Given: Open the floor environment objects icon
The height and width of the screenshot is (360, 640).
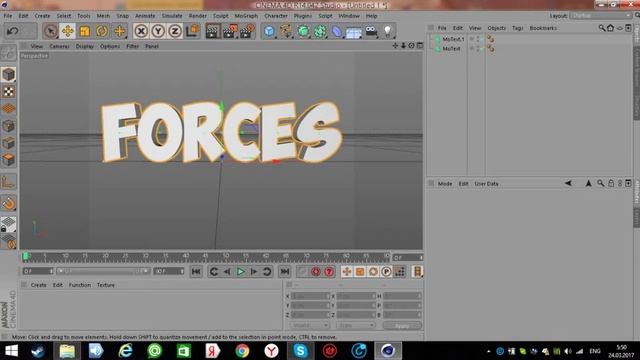Looking at the screenshot, I should 354,31.
